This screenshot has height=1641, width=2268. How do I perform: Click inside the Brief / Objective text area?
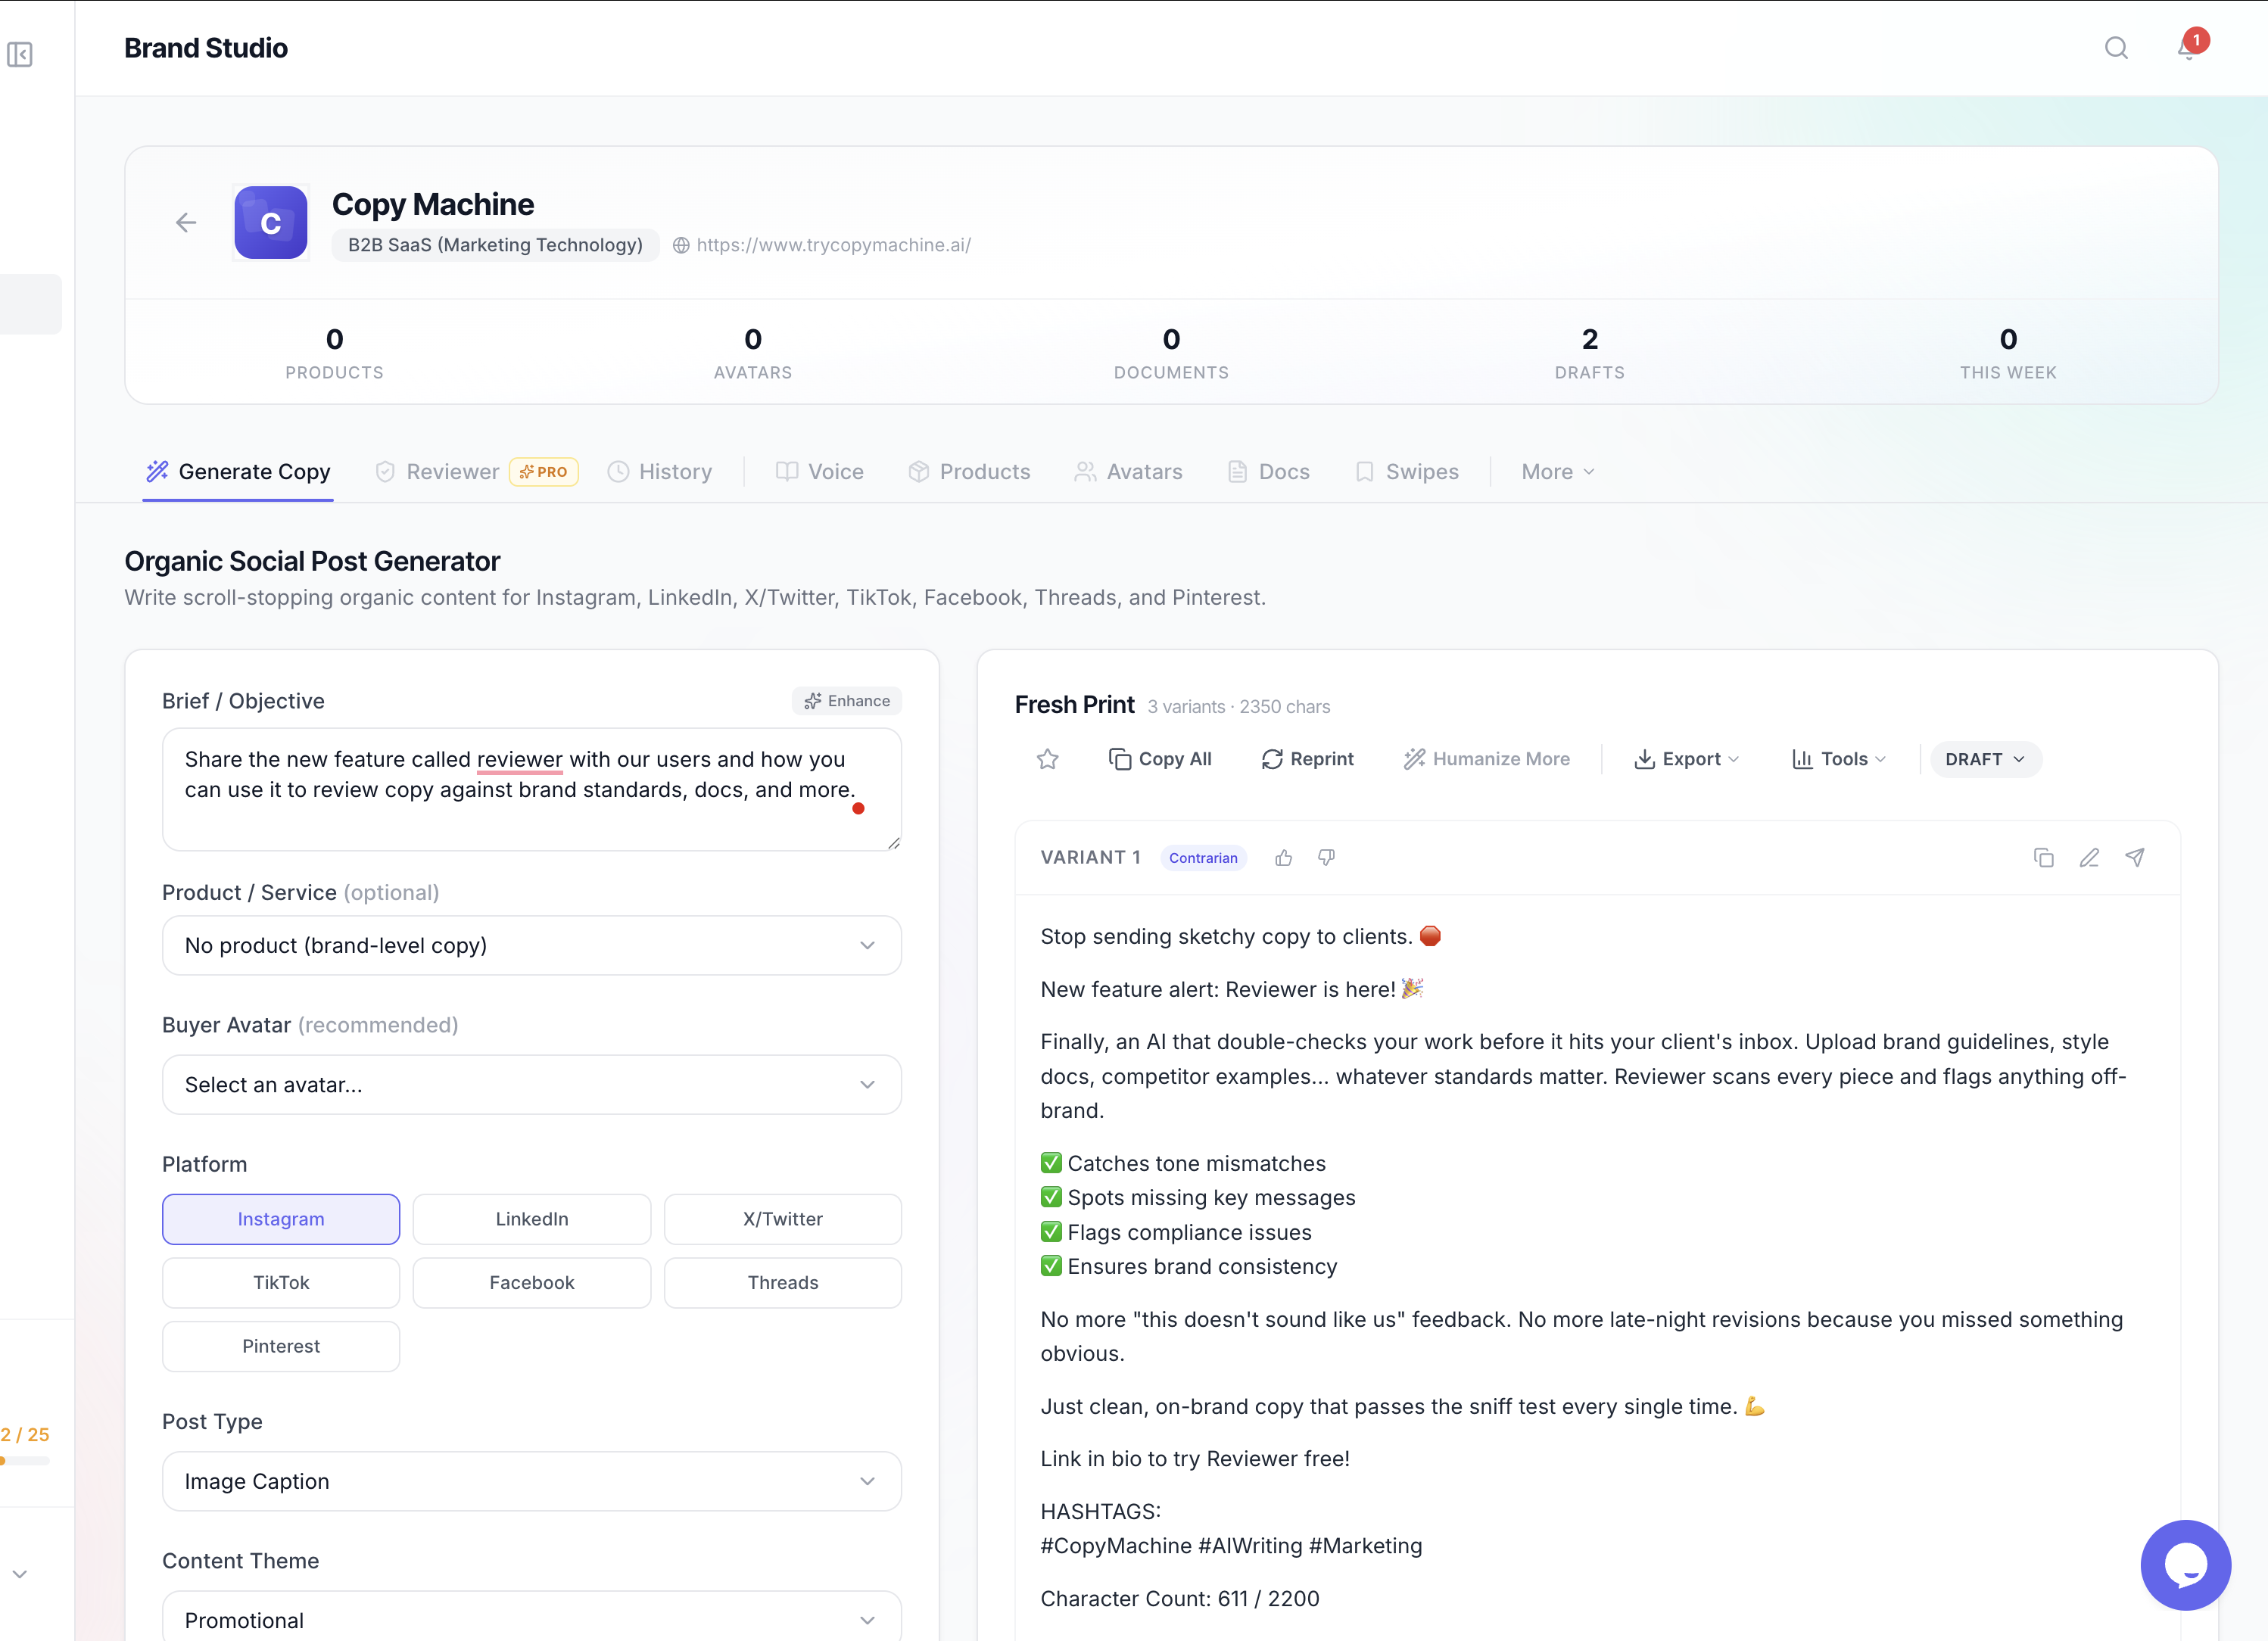point(531,789)
